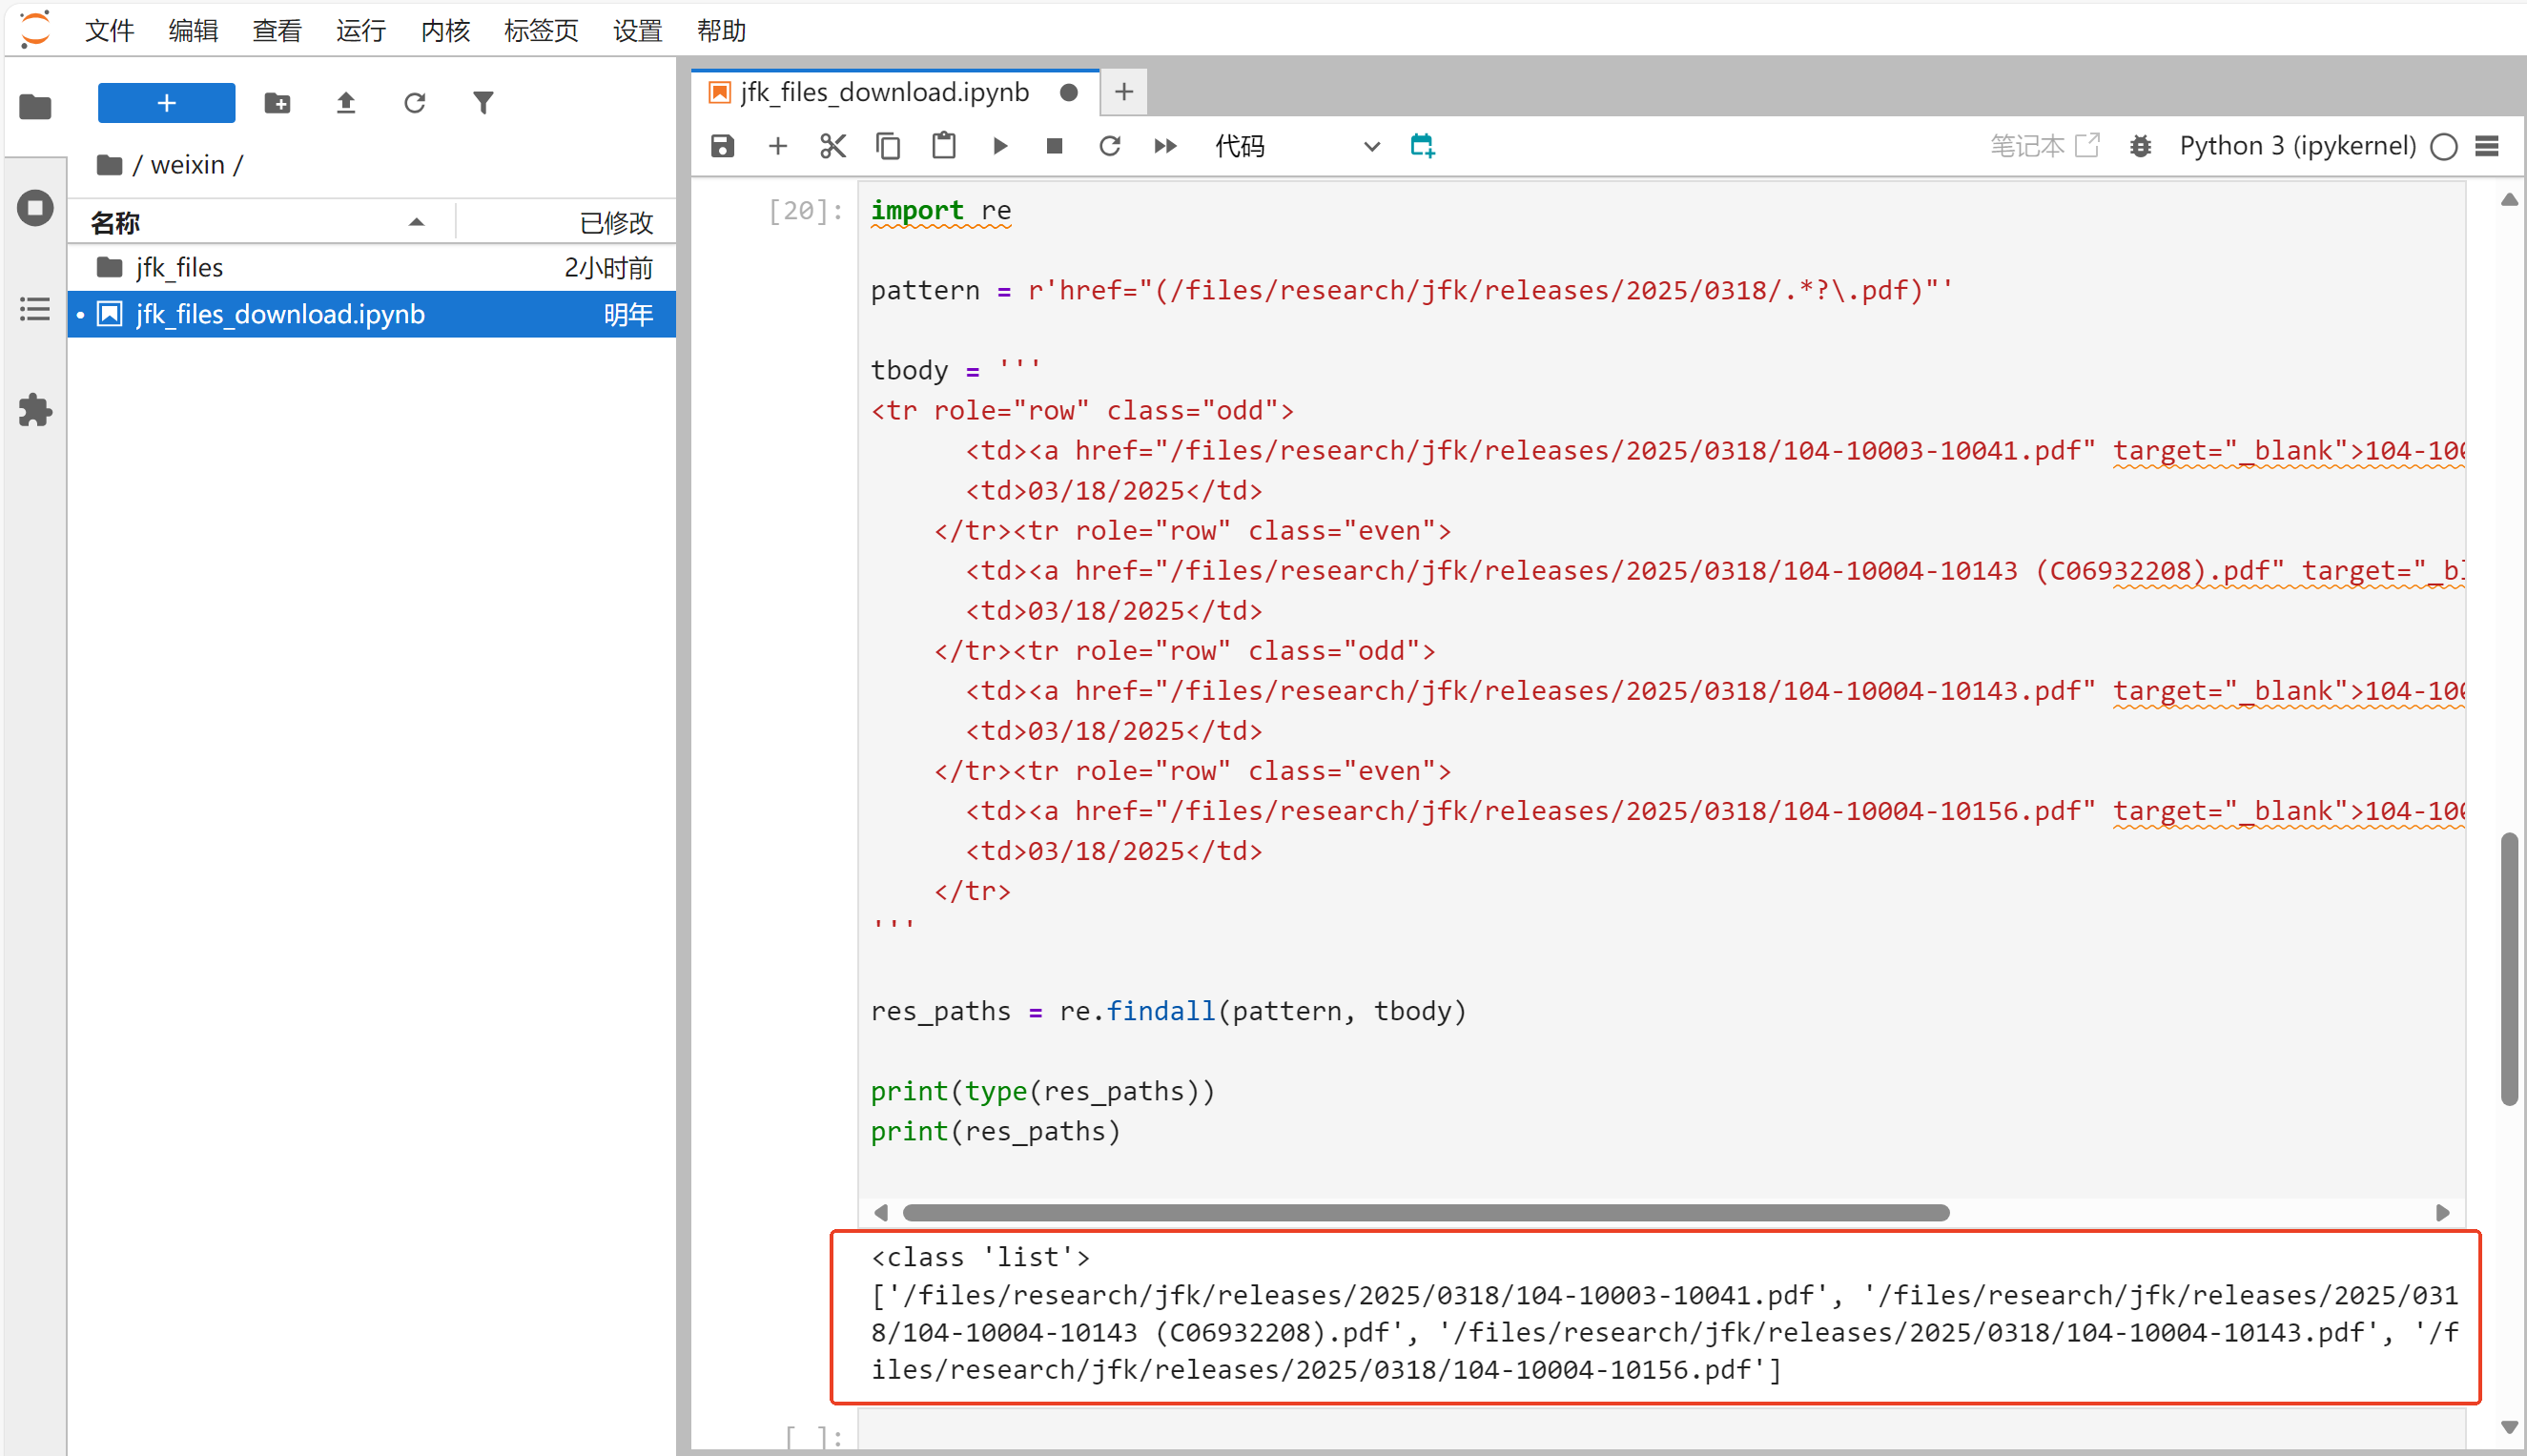Select the jfk_files_download.ipynb tab
Viewport: 2527px width, 1456px height.
(x=884, y=92)
